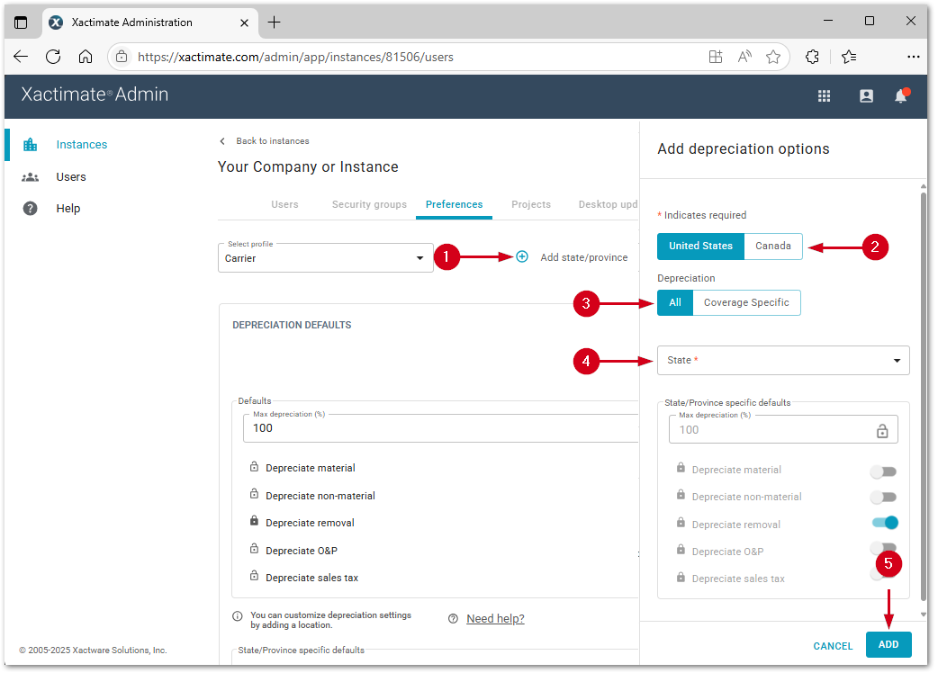
Task: Open the split screen icon in address bar
Action: (x=715, y=57)
